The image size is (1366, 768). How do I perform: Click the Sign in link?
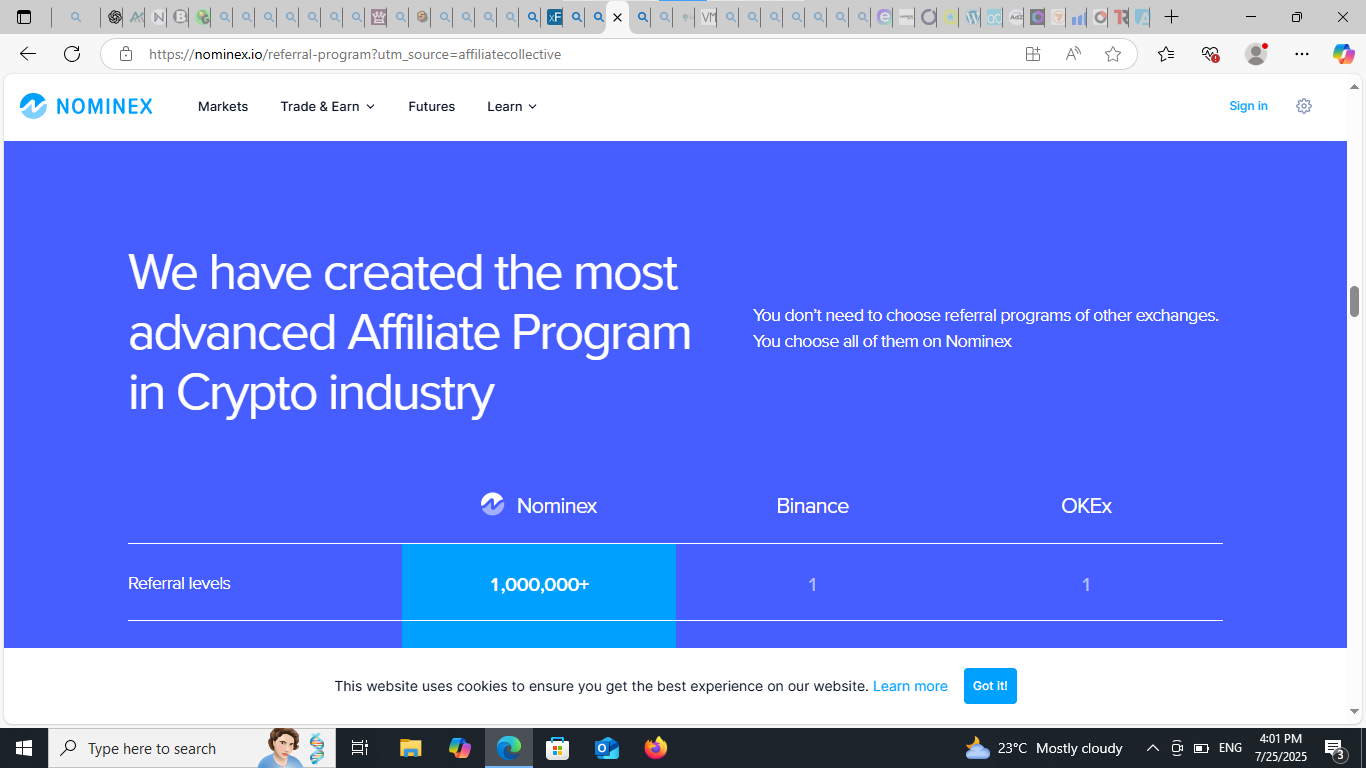click(1248, 106)
